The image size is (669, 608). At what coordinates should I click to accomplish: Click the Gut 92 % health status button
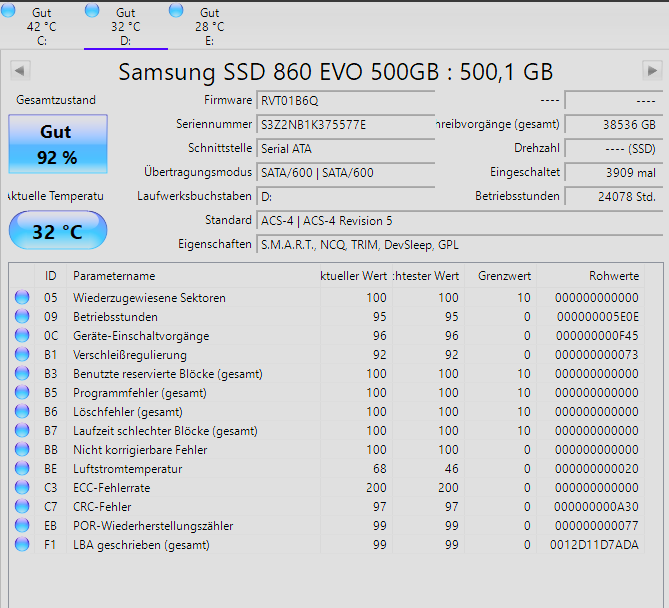pyautogui.click(x=58, y=144)
